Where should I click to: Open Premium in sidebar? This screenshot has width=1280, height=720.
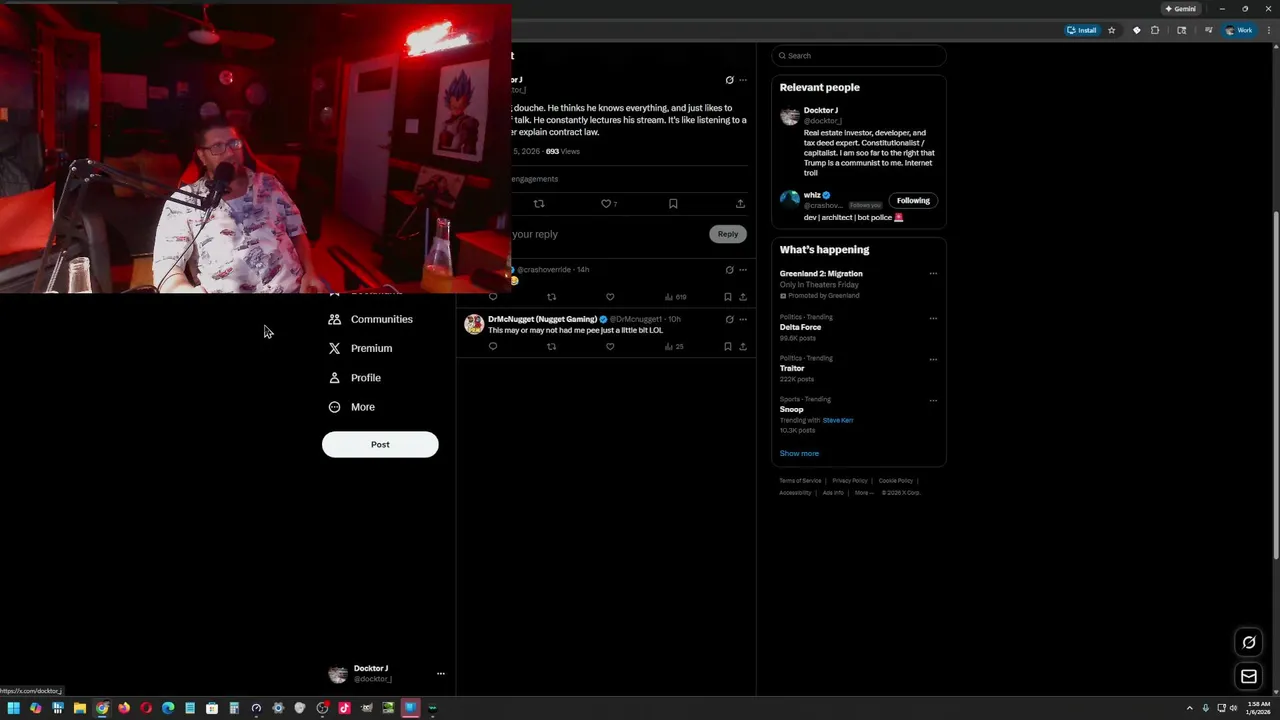[x=361, y=348]
